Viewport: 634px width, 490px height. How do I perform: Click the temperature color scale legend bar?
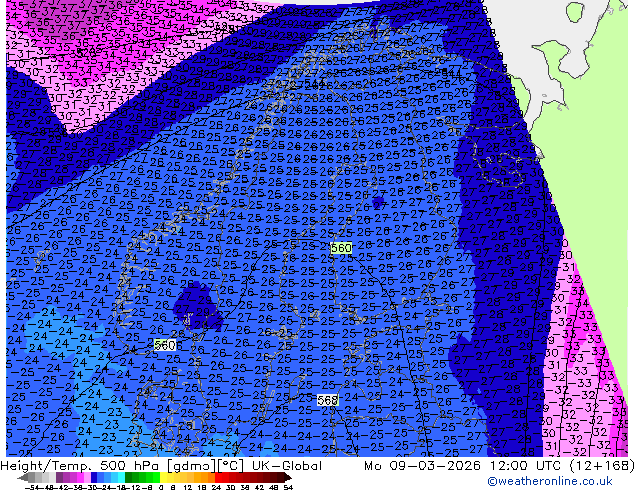(x=155, y=478)
